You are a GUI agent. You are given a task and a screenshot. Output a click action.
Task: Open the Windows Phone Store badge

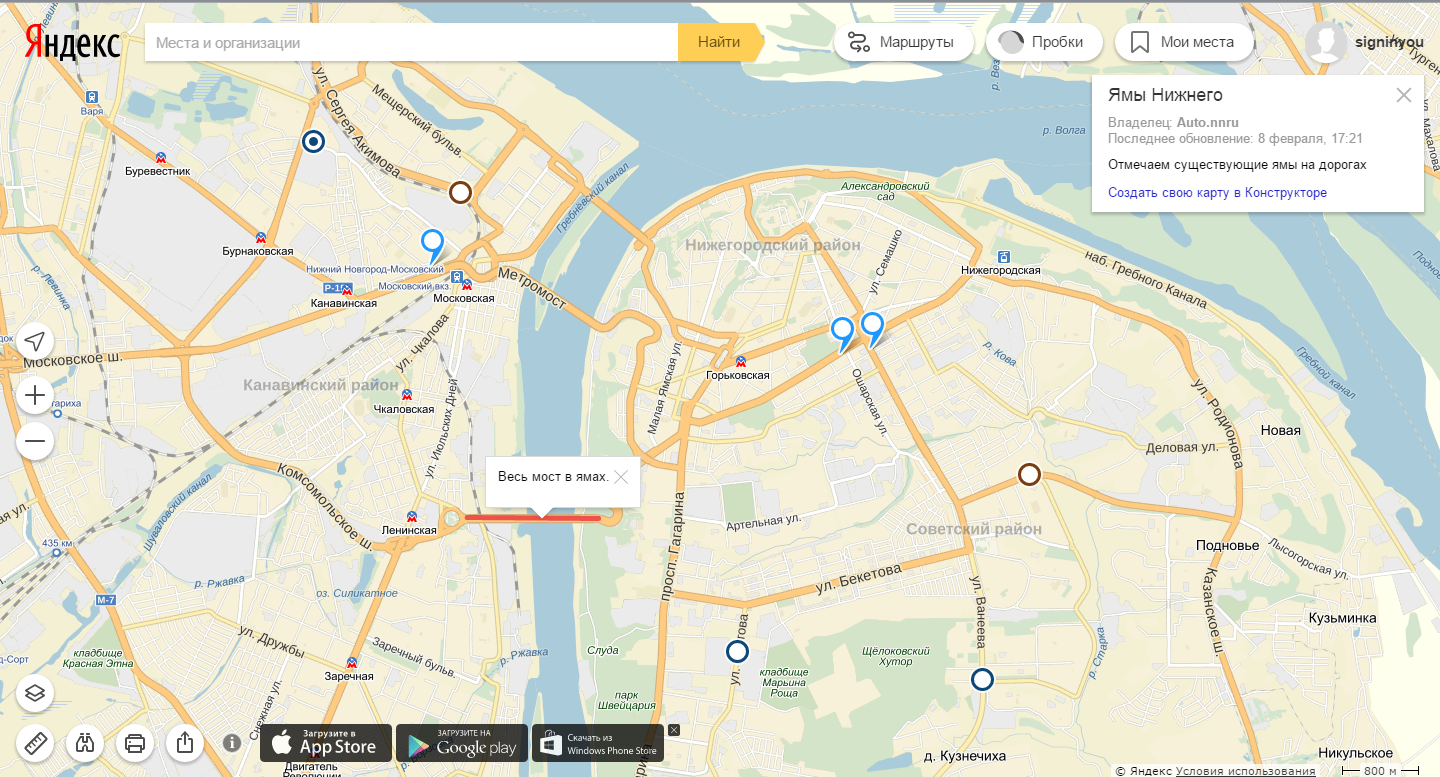598,743
